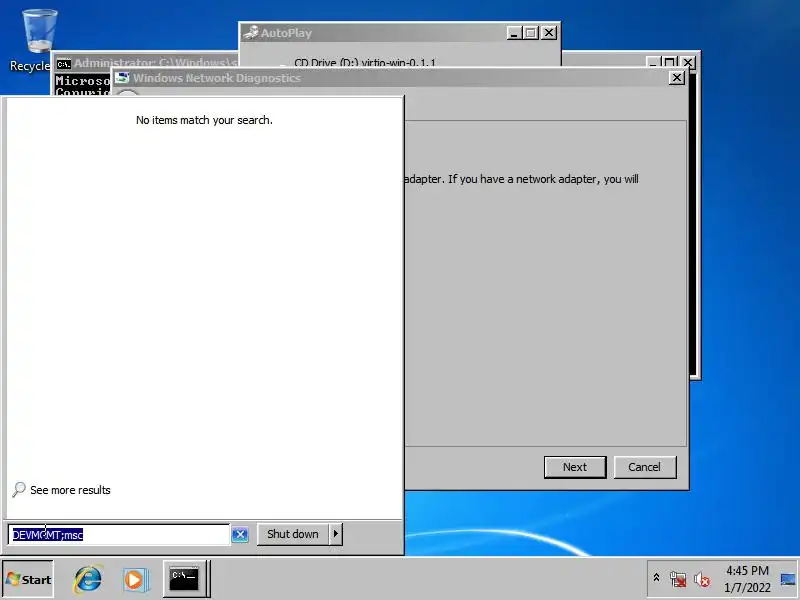Close the AutoPlay window
The width and height of the screenshot is (800, 600).
pos(548,33)
